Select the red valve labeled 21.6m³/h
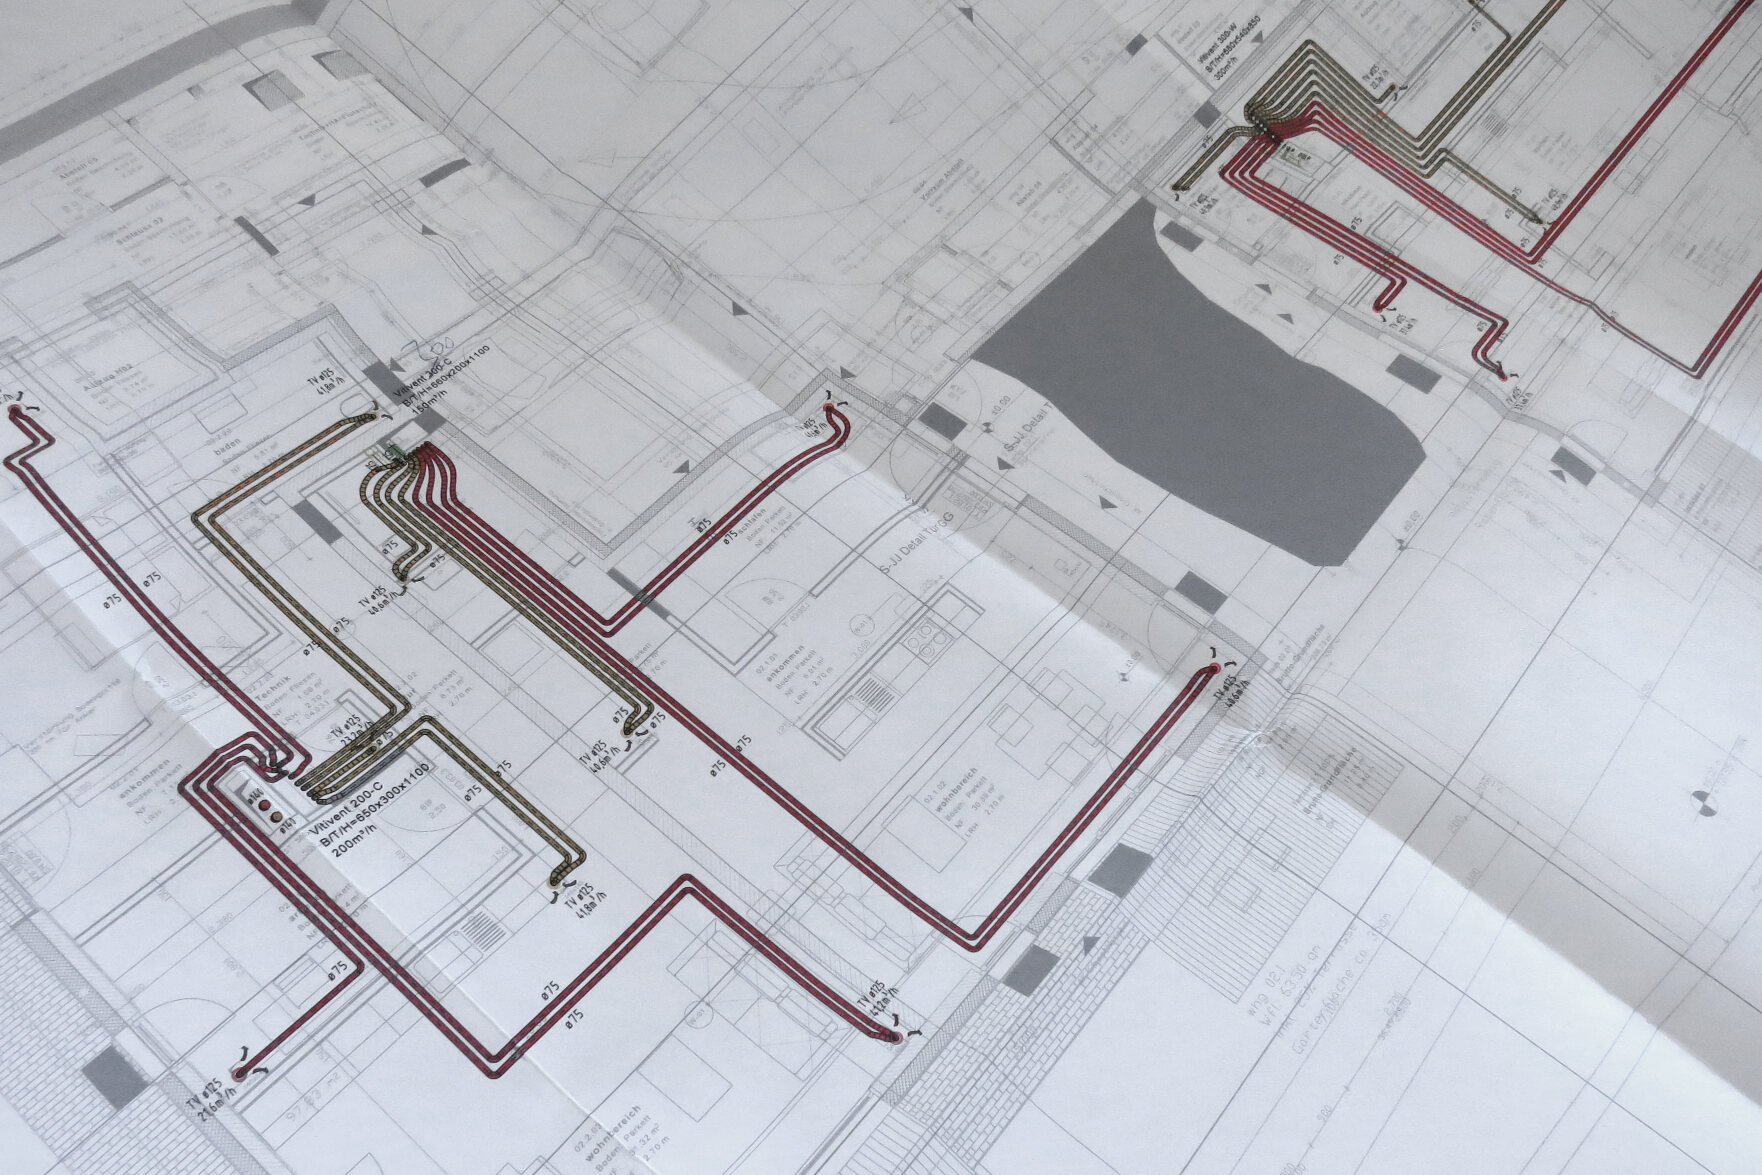Screen dimensions: 1762x1175 pyautogui.click(x=239, y=1073)
